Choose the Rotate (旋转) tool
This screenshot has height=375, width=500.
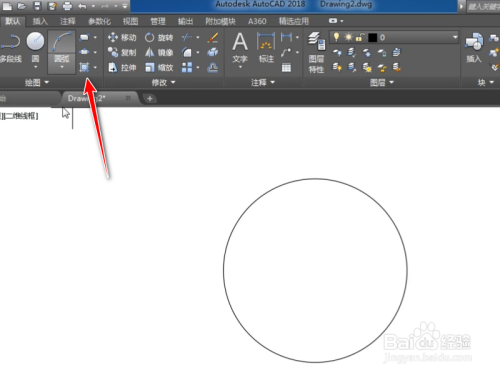click(x=159, y=37)
